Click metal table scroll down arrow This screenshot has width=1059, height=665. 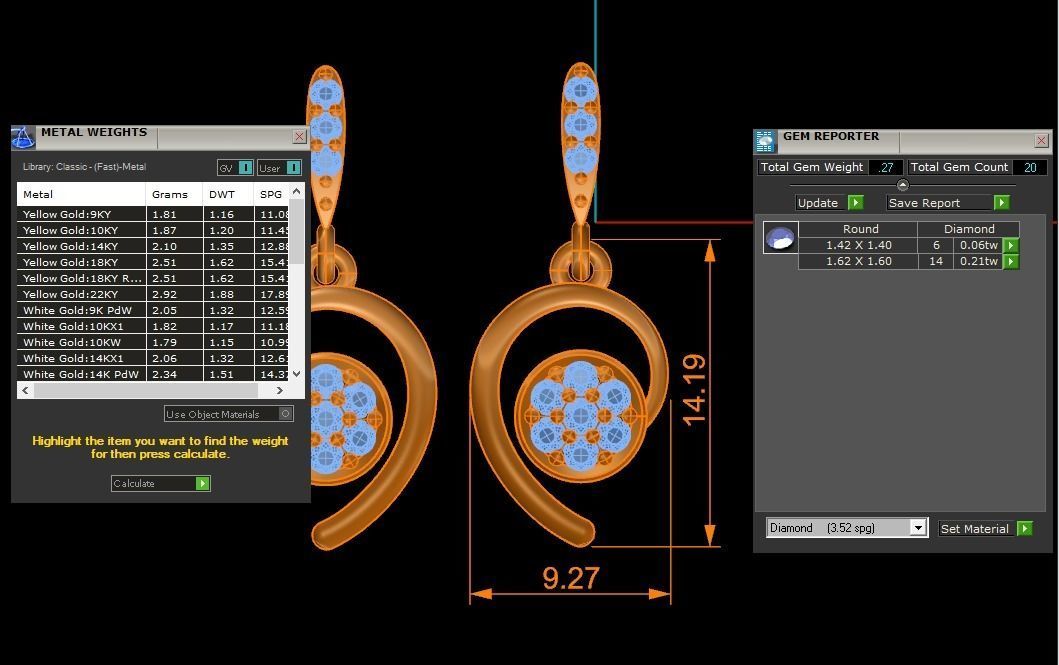(296, 373)
